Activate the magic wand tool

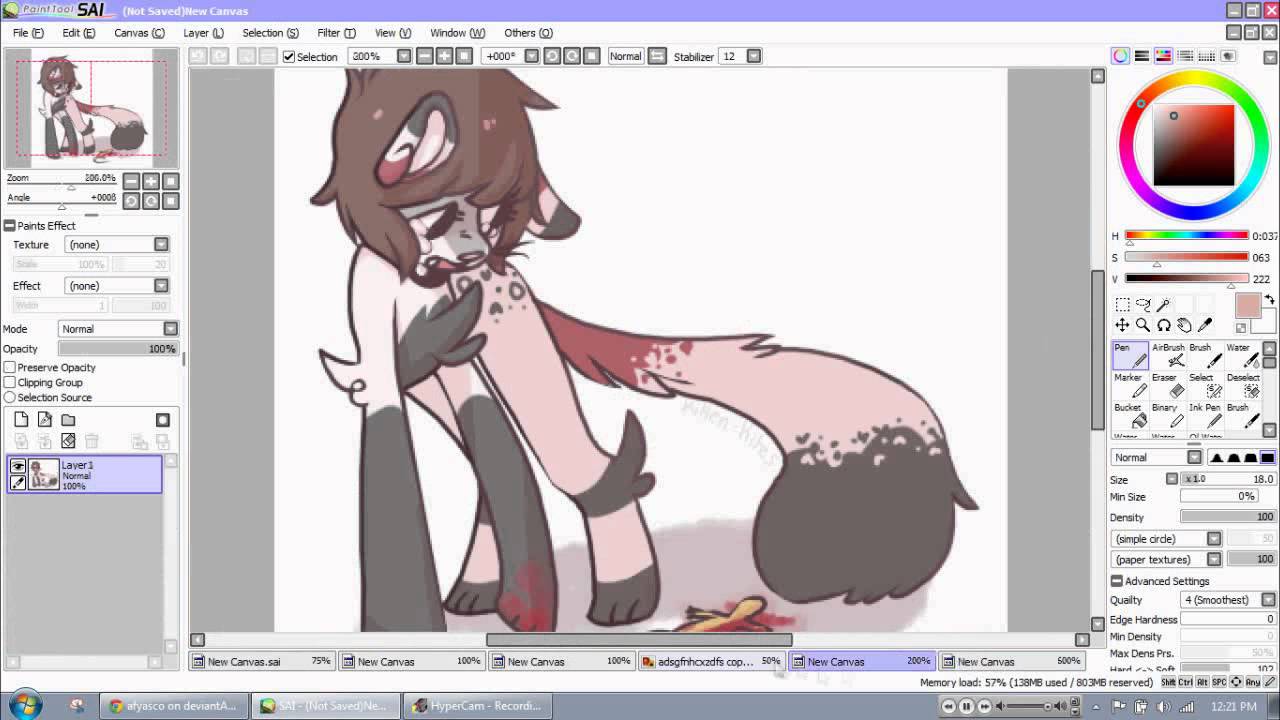[x=1164, y=305]
